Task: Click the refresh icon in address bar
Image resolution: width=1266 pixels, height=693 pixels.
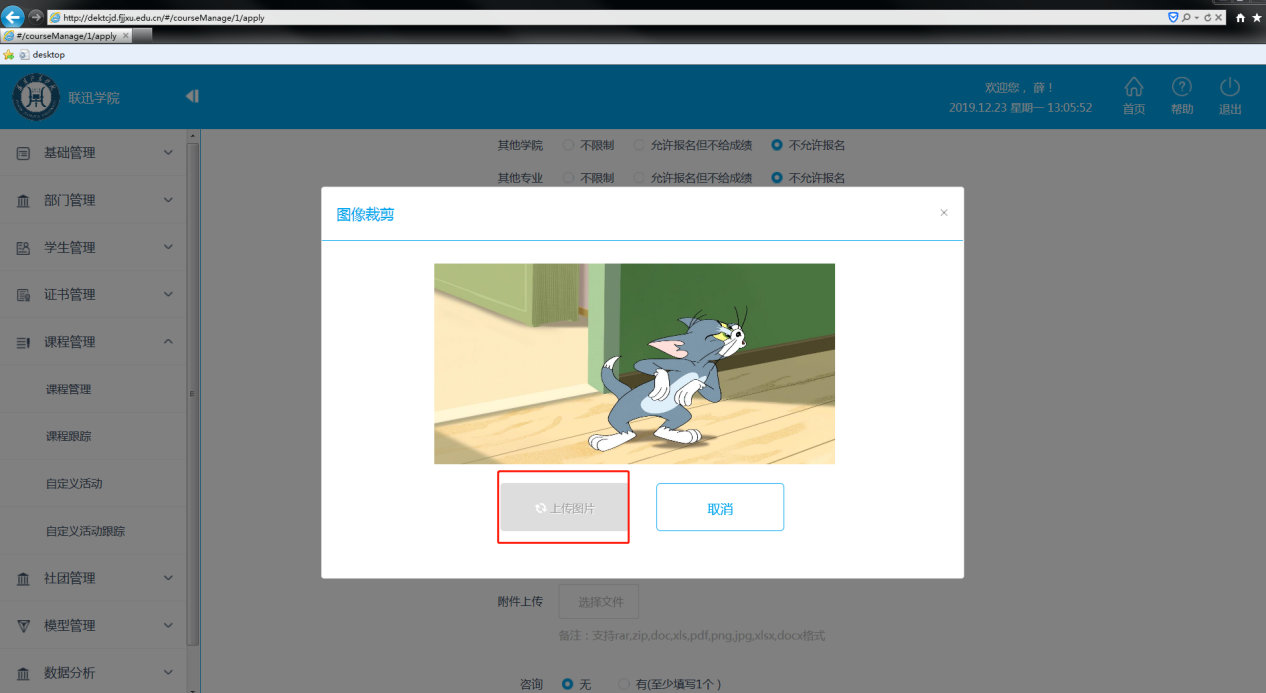Action: pyautogui.click(x=1208, y=18)
